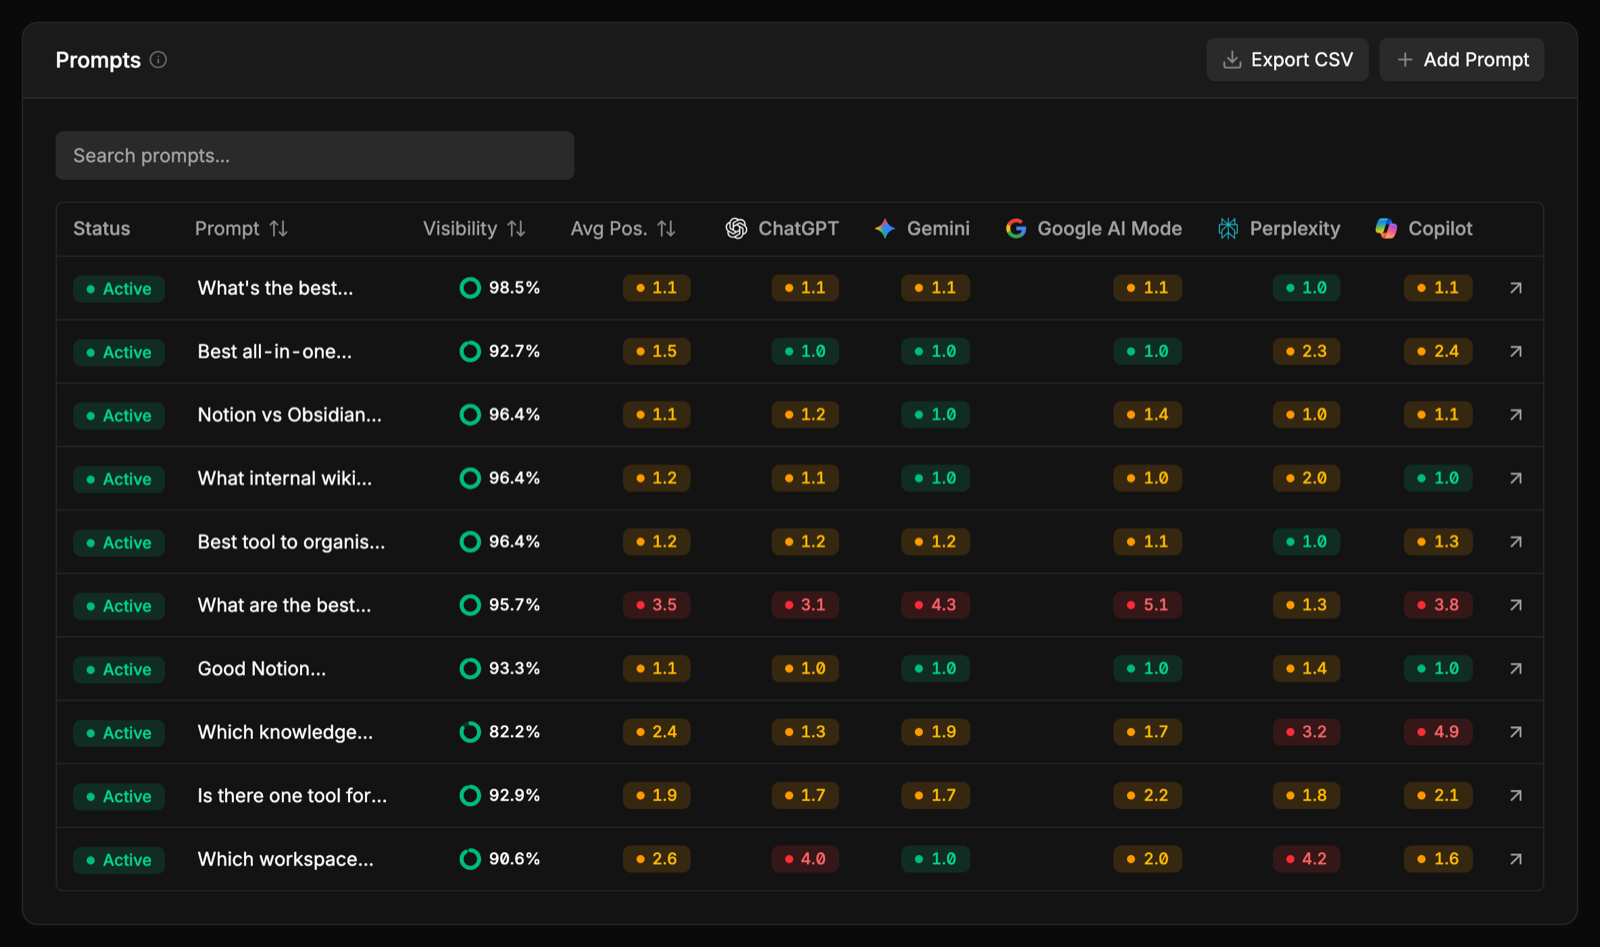This screenshot has width=1600, height=947.
Task: Open details arrow for What internal wiki row
Action: tap(1516, 479)
